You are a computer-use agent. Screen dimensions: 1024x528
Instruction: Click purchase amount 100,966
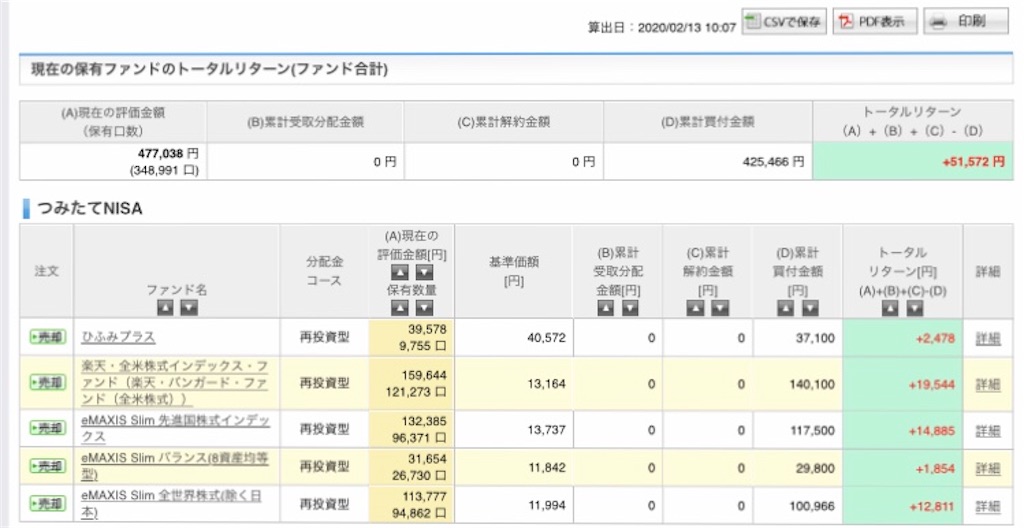pyautogui.click(x=812, y=506)
